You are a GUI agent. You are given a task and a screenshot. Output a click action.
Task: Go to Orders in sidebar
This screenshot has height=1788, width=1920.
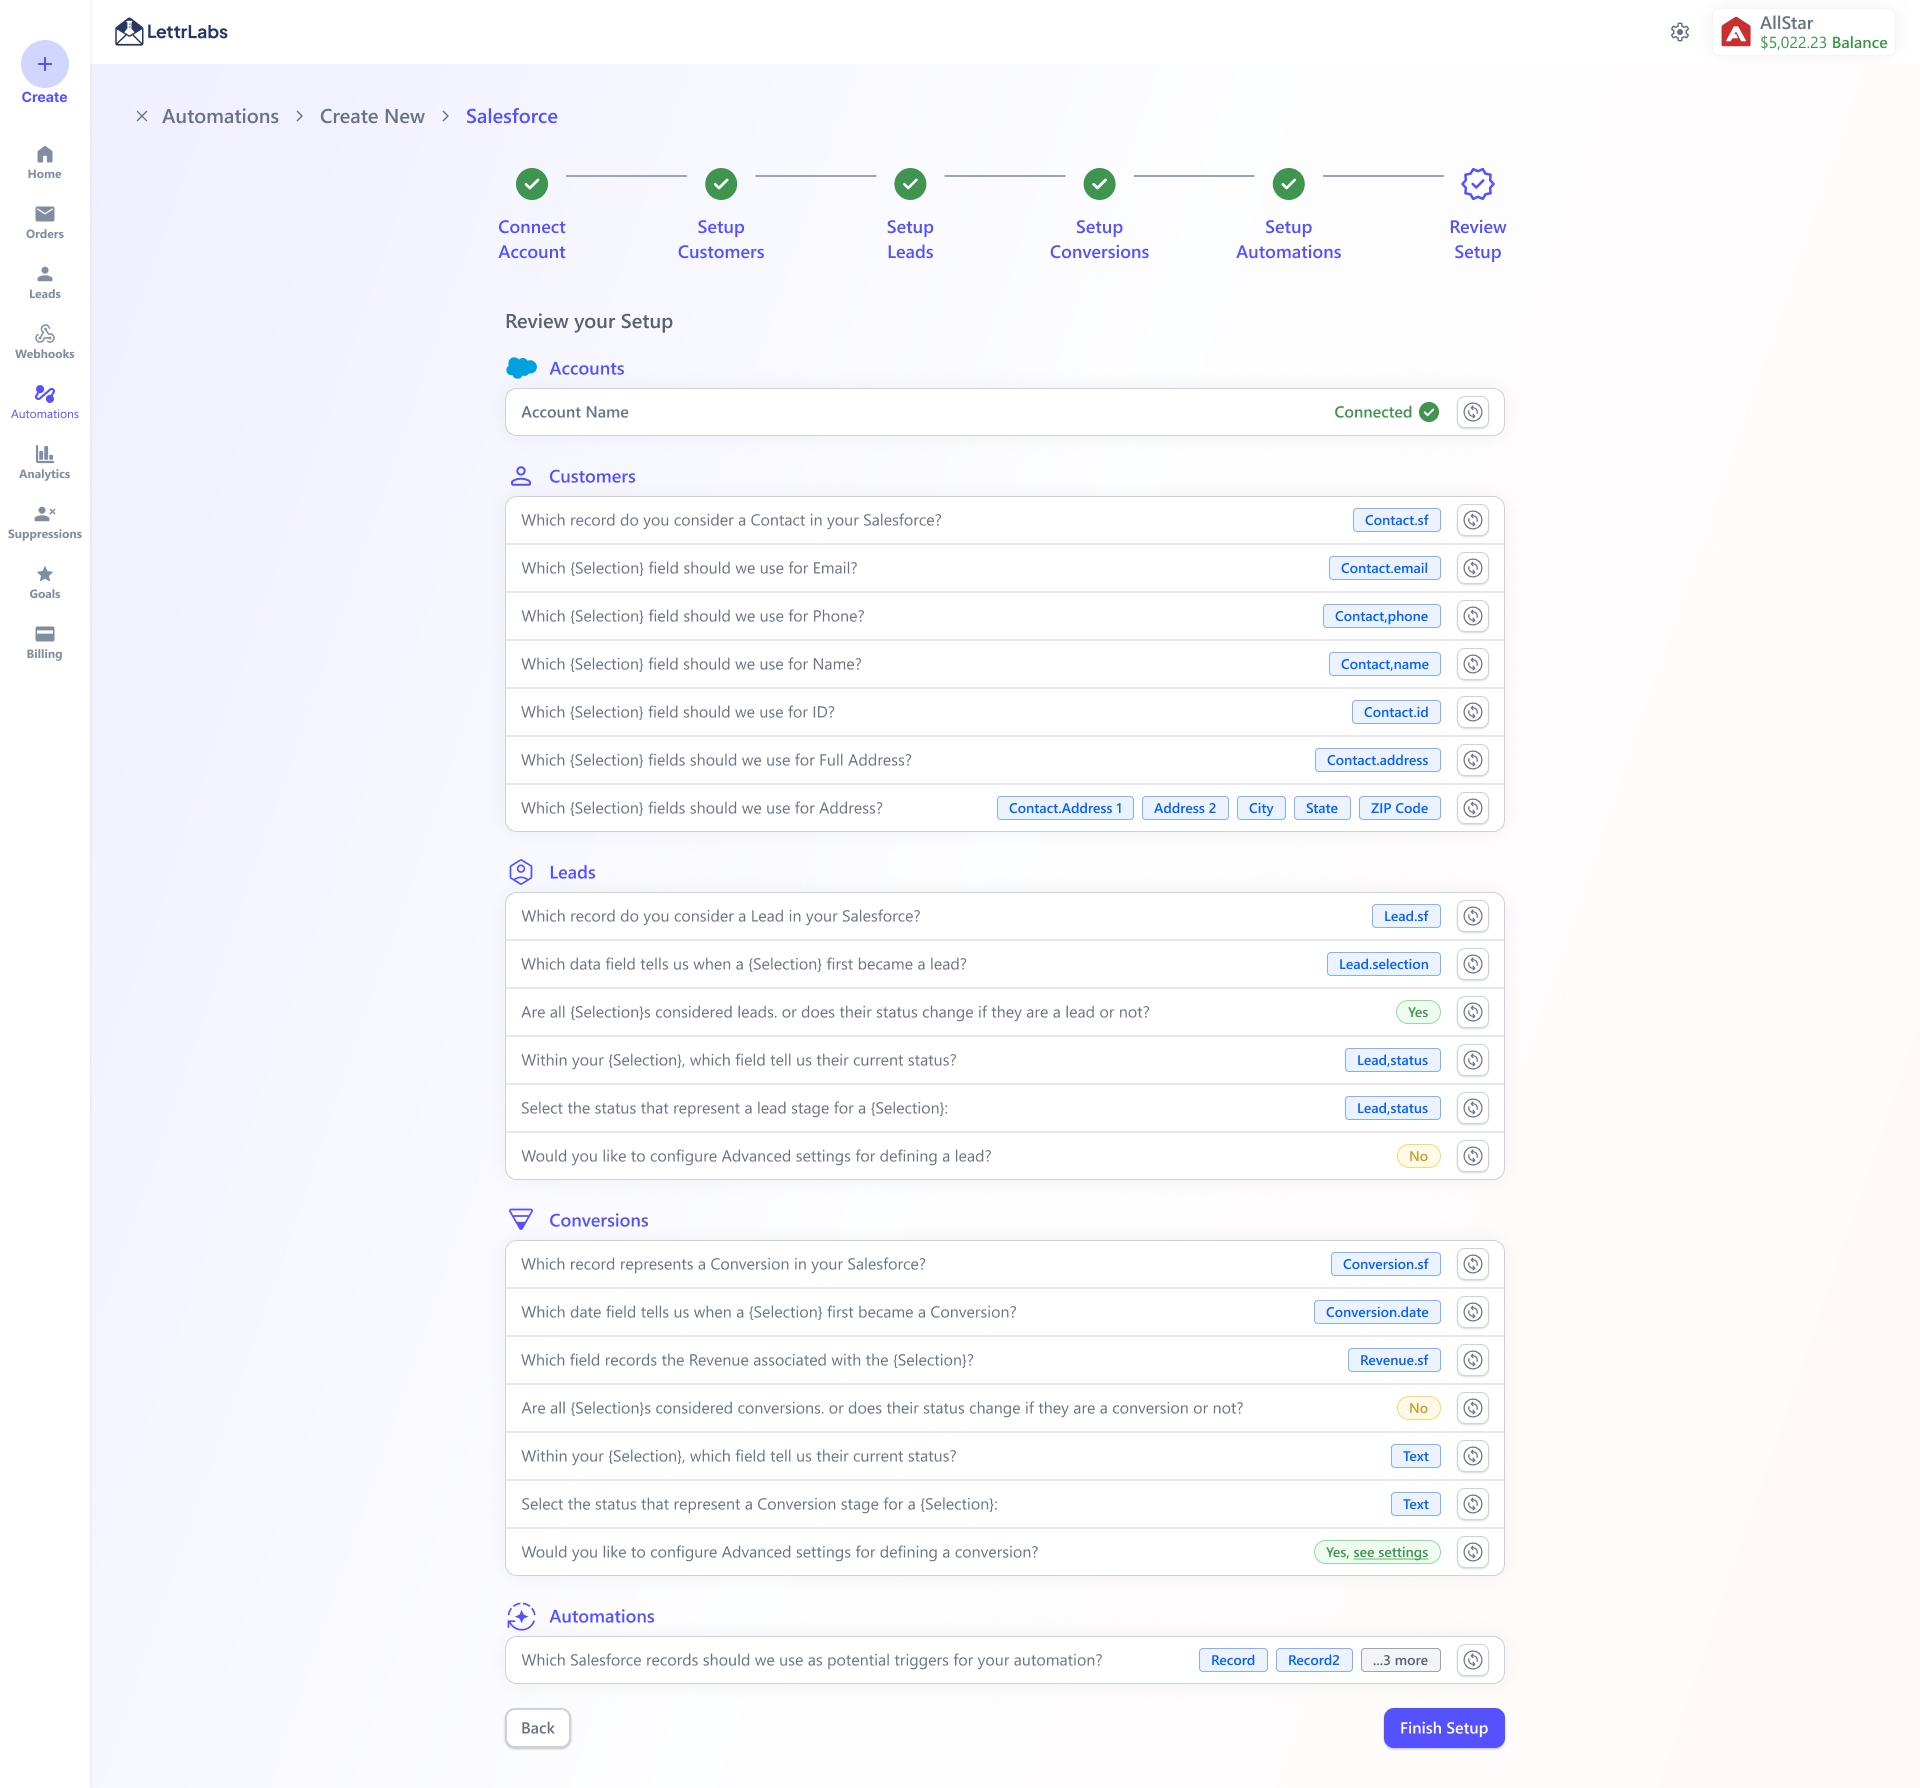click(44, 222)
